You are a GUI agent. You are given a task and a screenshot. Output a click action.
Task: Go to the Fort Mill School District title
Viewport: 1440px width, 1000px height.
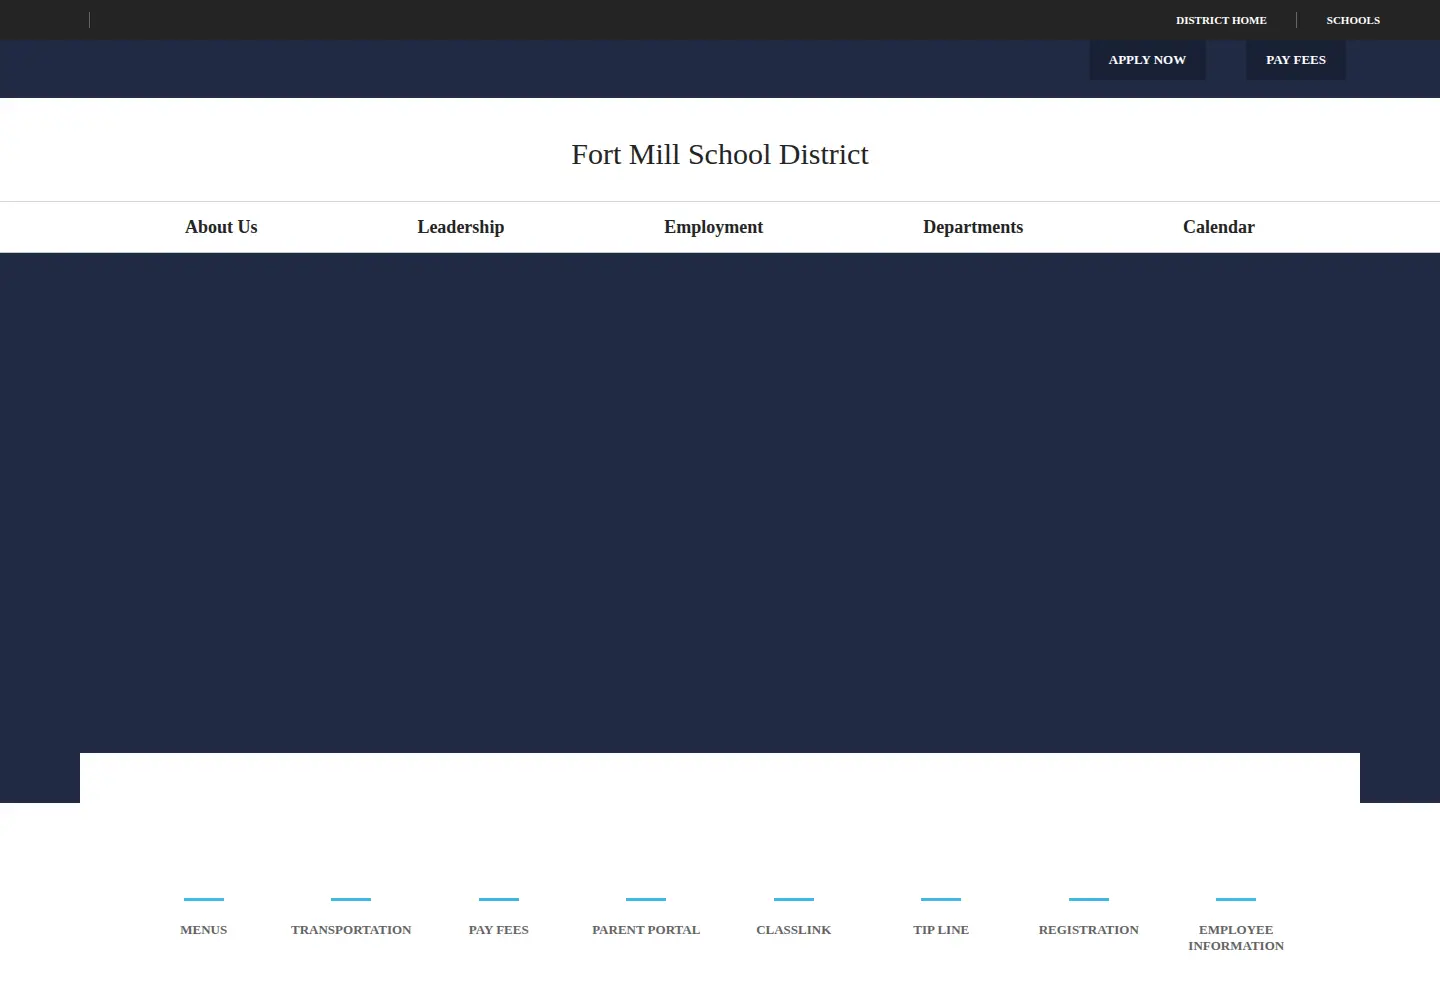[x=720, y=154]
